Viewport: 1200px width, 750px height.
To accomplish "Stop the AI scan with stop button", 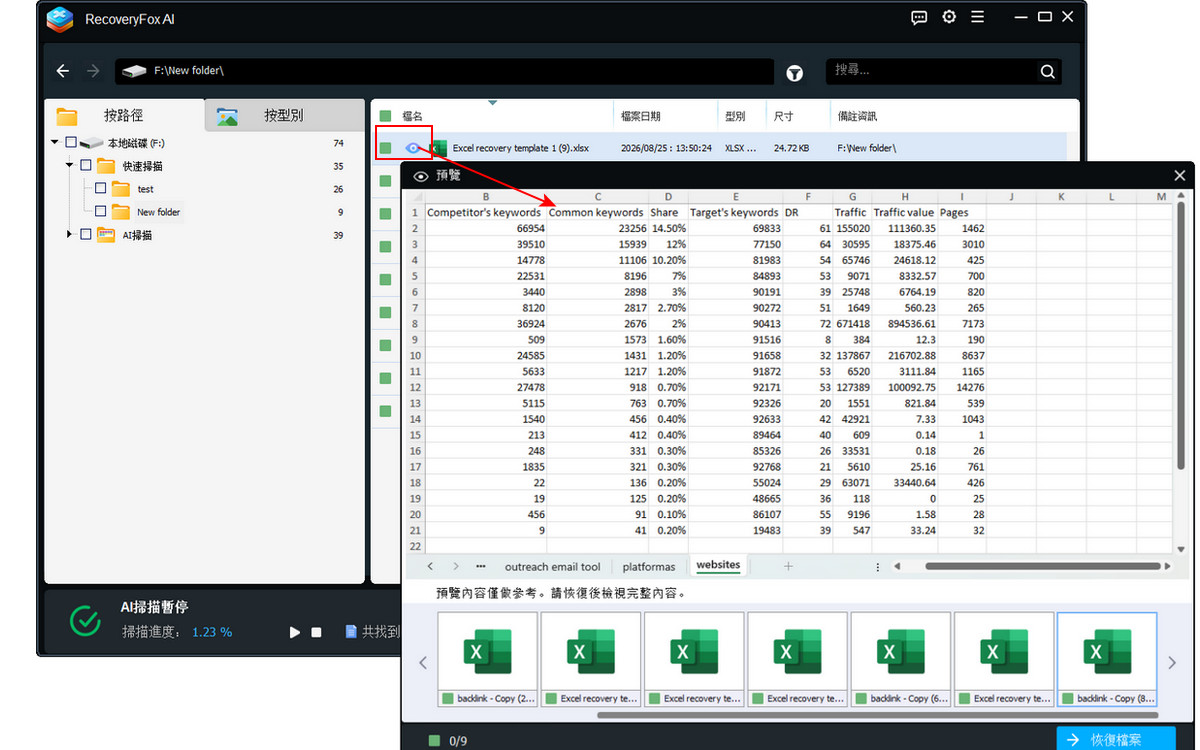I will tap(316, 632).
